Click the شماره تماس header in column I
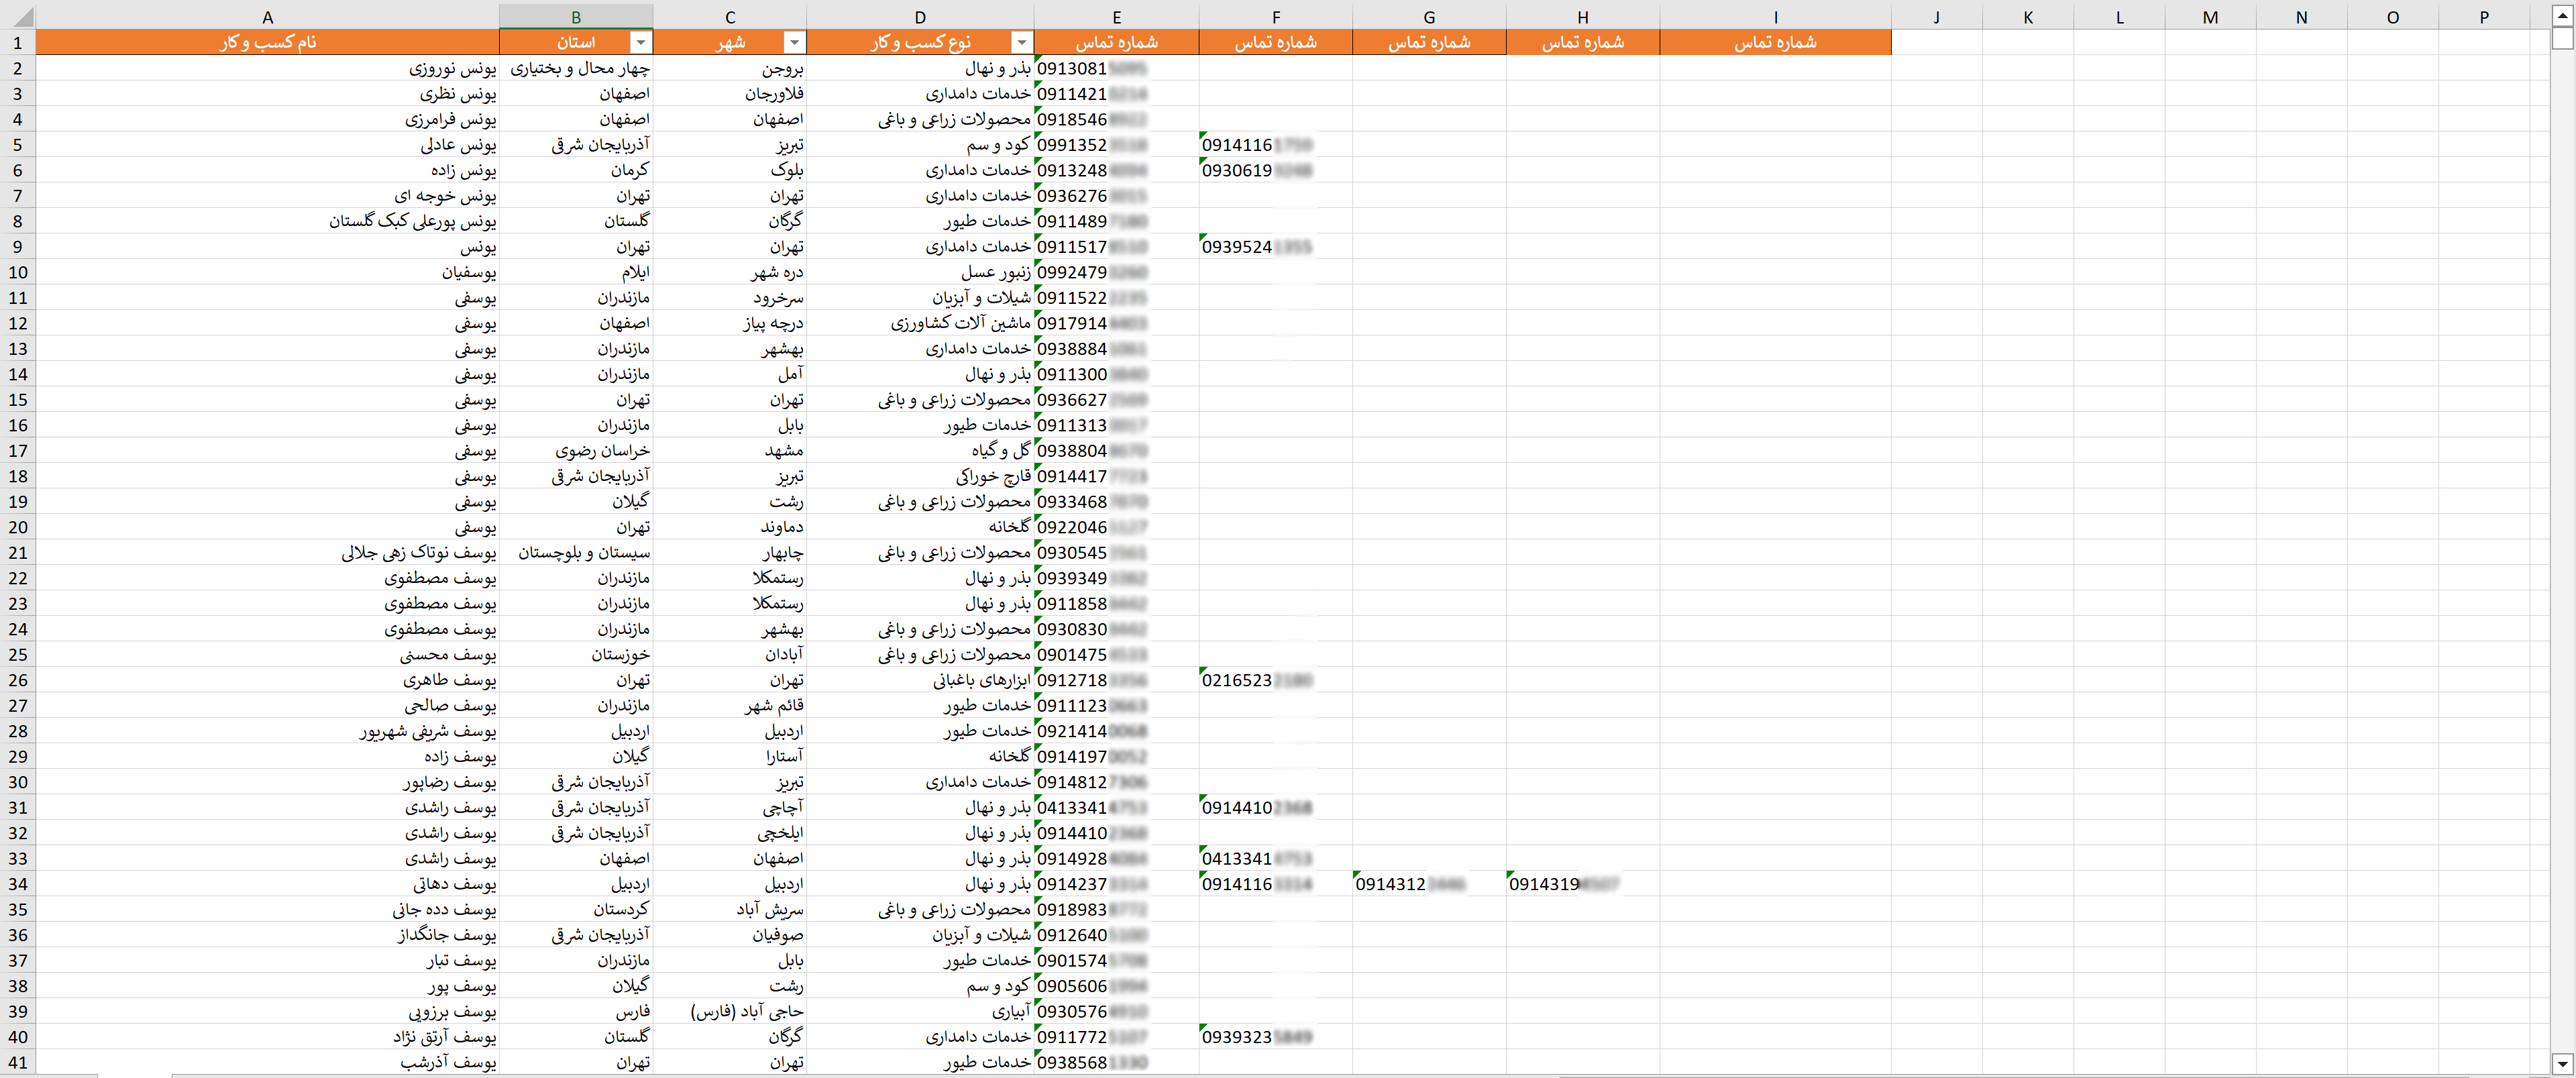 pos(1775,42)
